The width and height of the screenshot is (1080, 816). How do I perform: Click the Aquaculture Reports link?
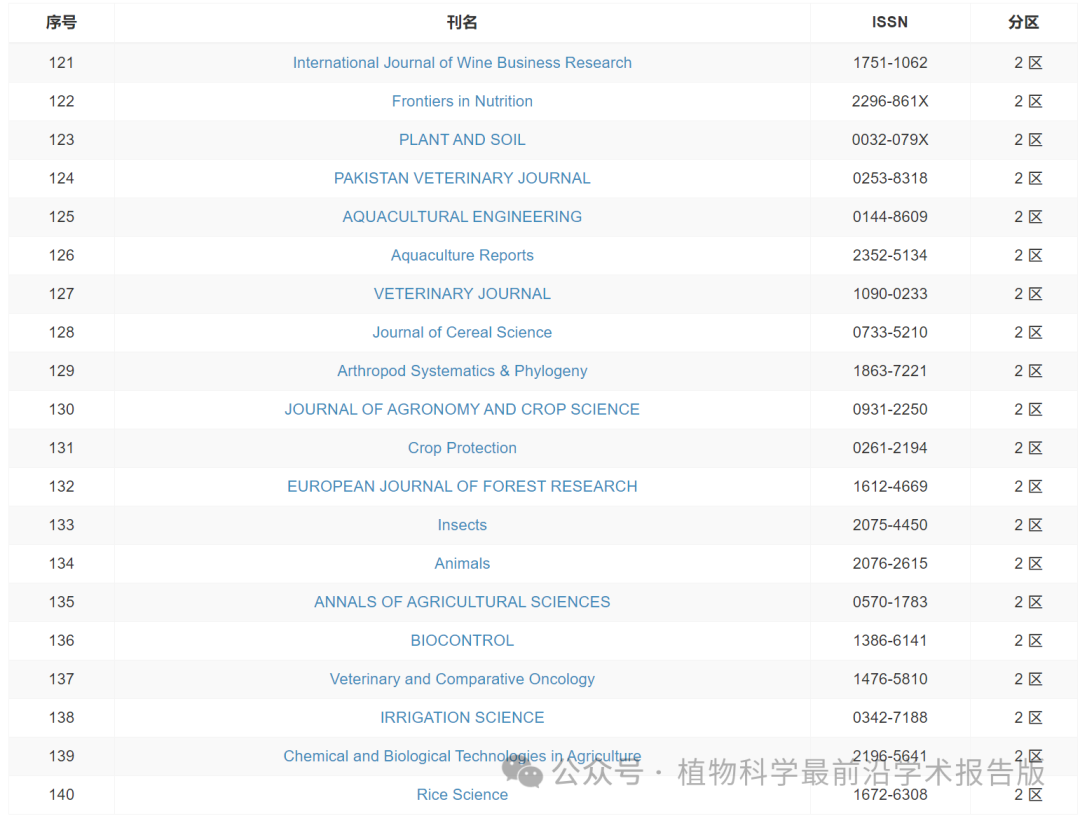click(x=462, y=255)
